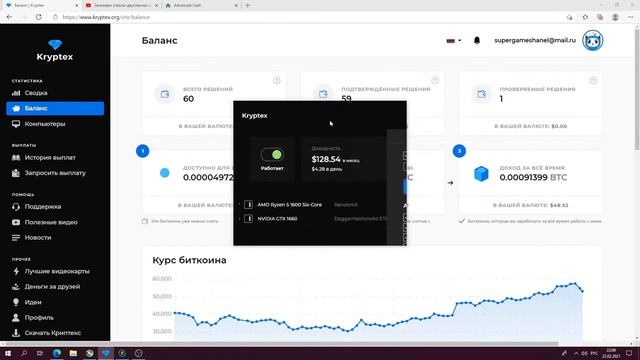The height and width of the screenshot is (360, 640).
Task: Open История выплат in sidebar
Action: [x=50, y=158]
